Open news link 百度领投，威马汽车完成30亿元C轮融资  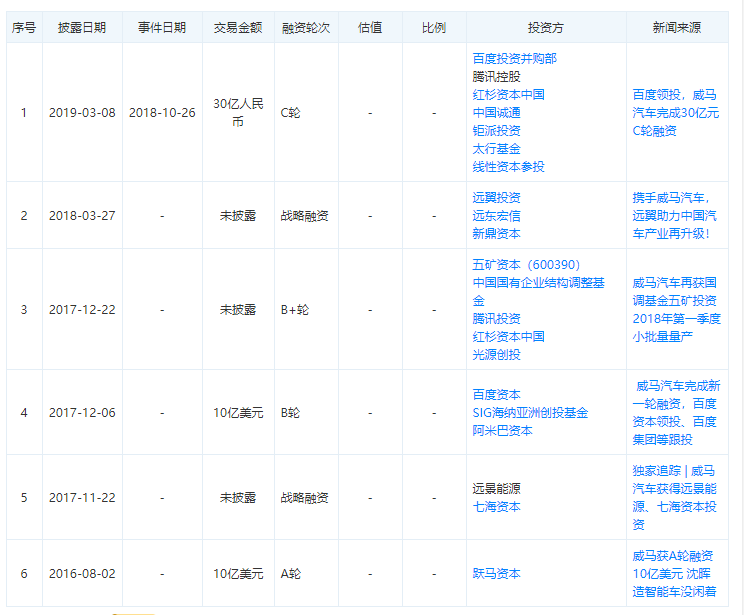click(x=676, y=112)
